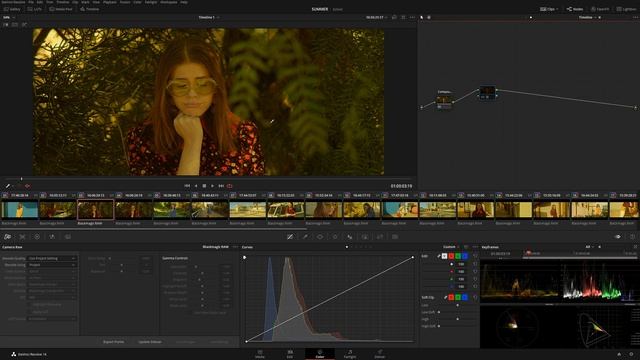This screenshot has width=640, height=360.
Task: Open the Timeline 1 selector dropdown
Action: point(209,18)
